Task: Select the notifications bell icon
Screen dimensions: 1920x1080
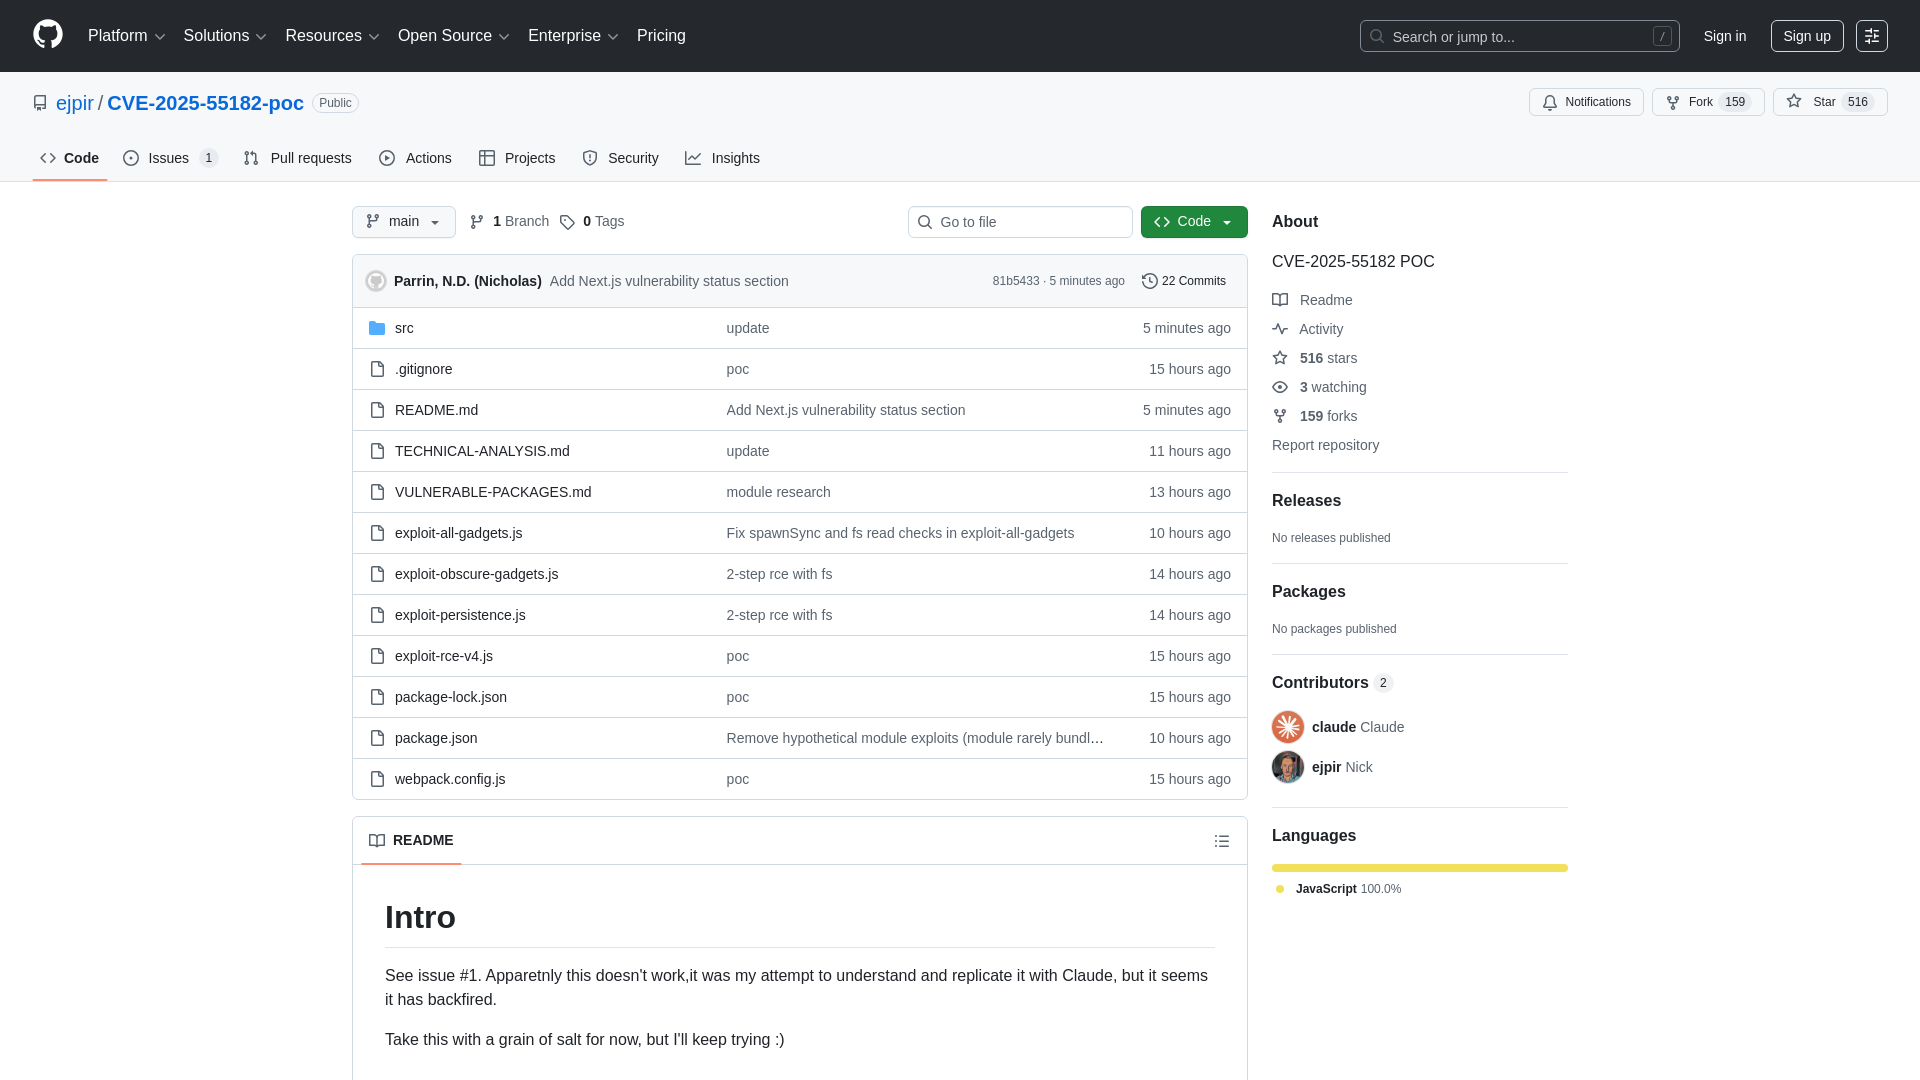Action: click(1551, 102)
